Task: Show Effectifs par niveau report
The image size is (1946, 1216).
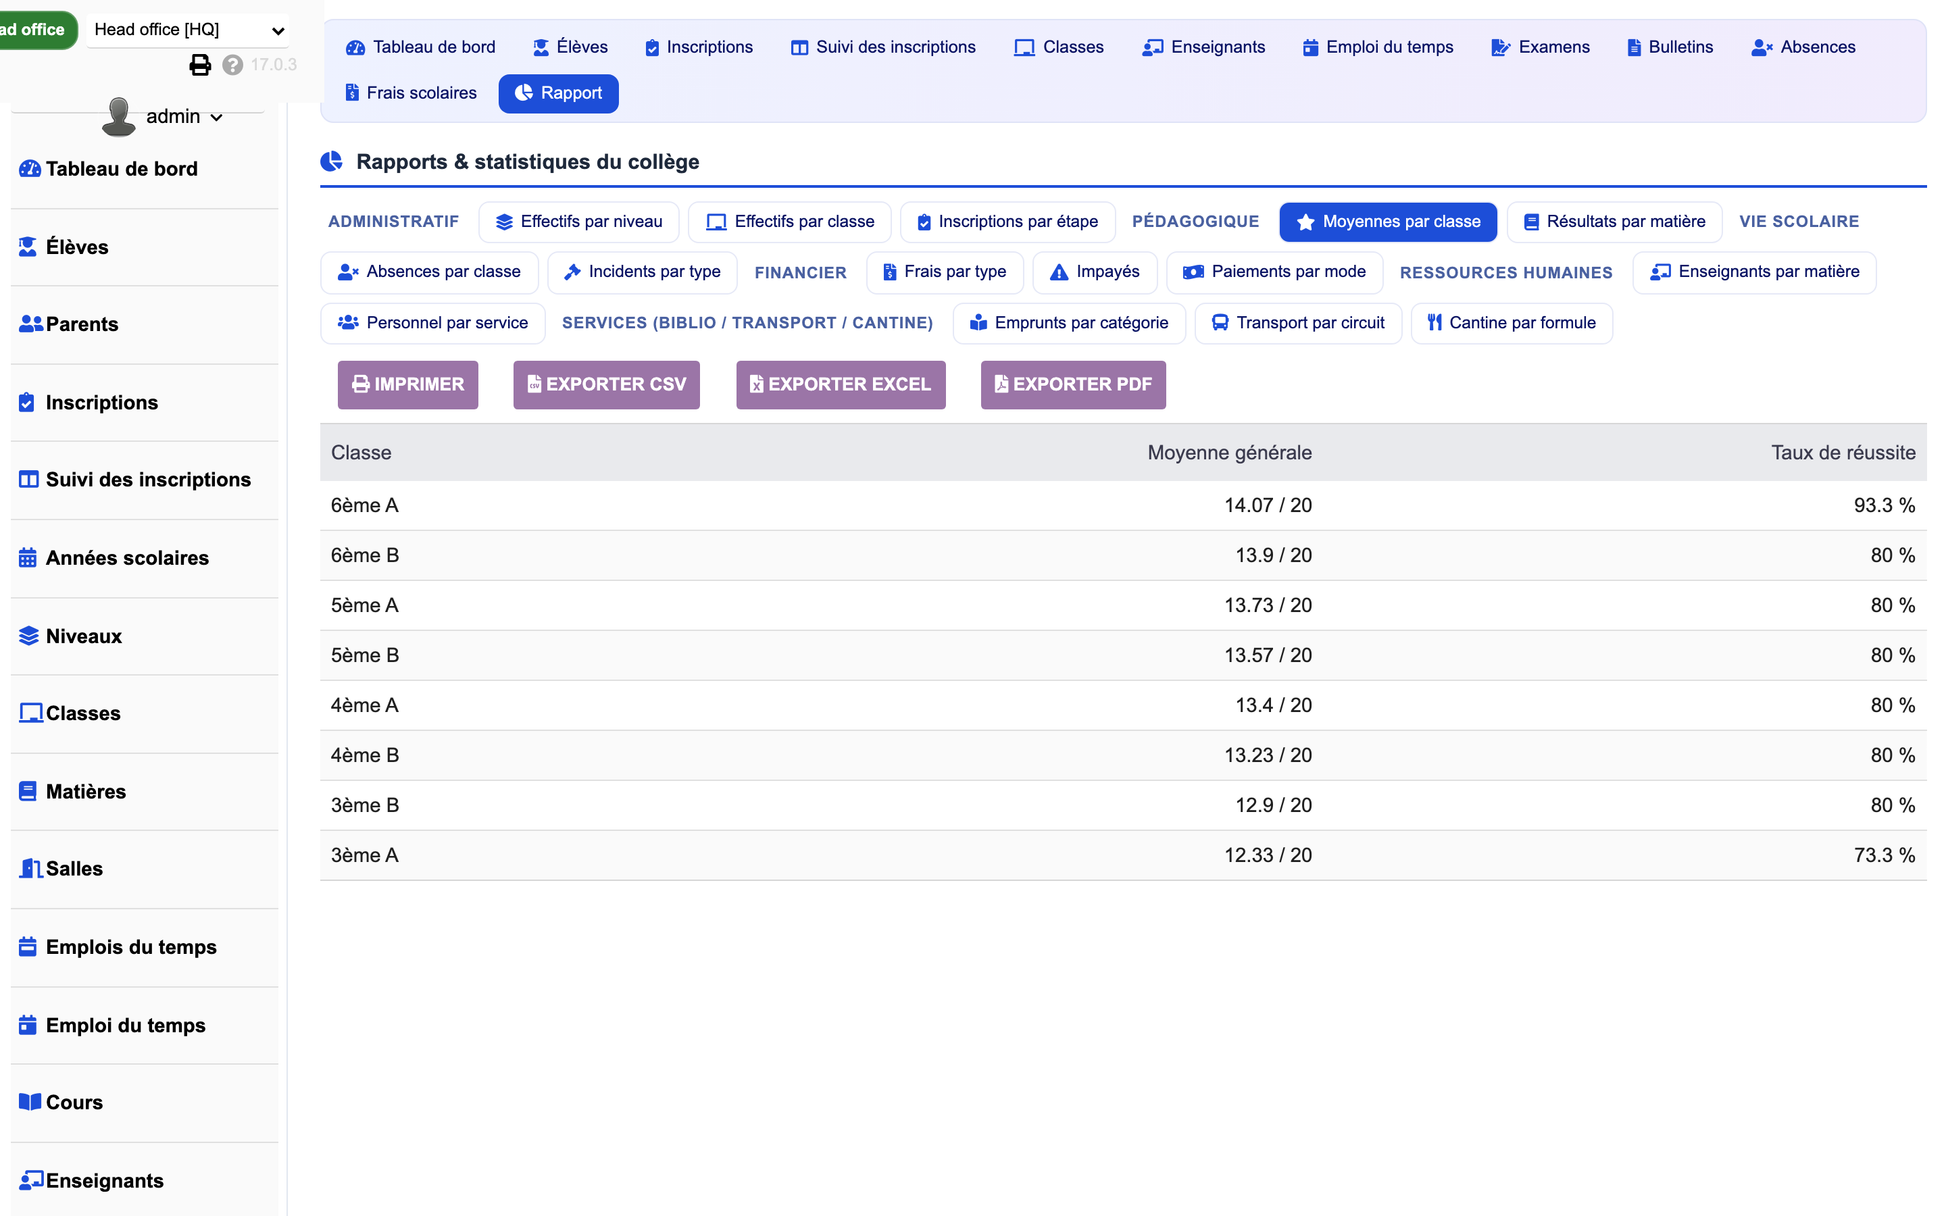Action: [579, 222]
